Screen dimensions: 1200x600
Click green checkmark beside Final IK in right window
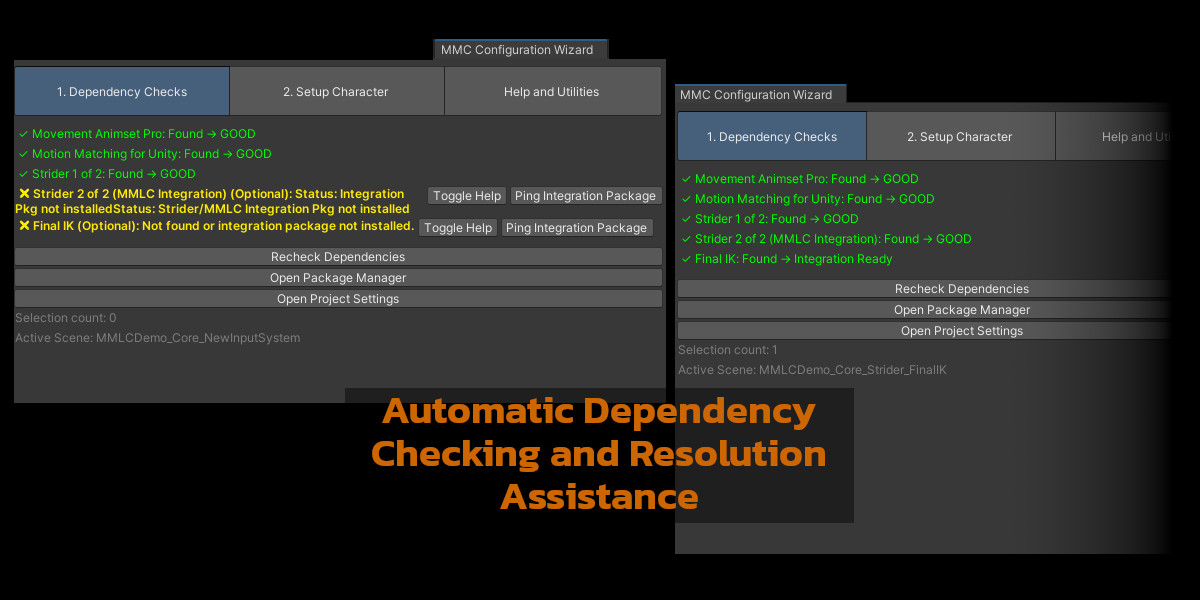tap(686, 259)
